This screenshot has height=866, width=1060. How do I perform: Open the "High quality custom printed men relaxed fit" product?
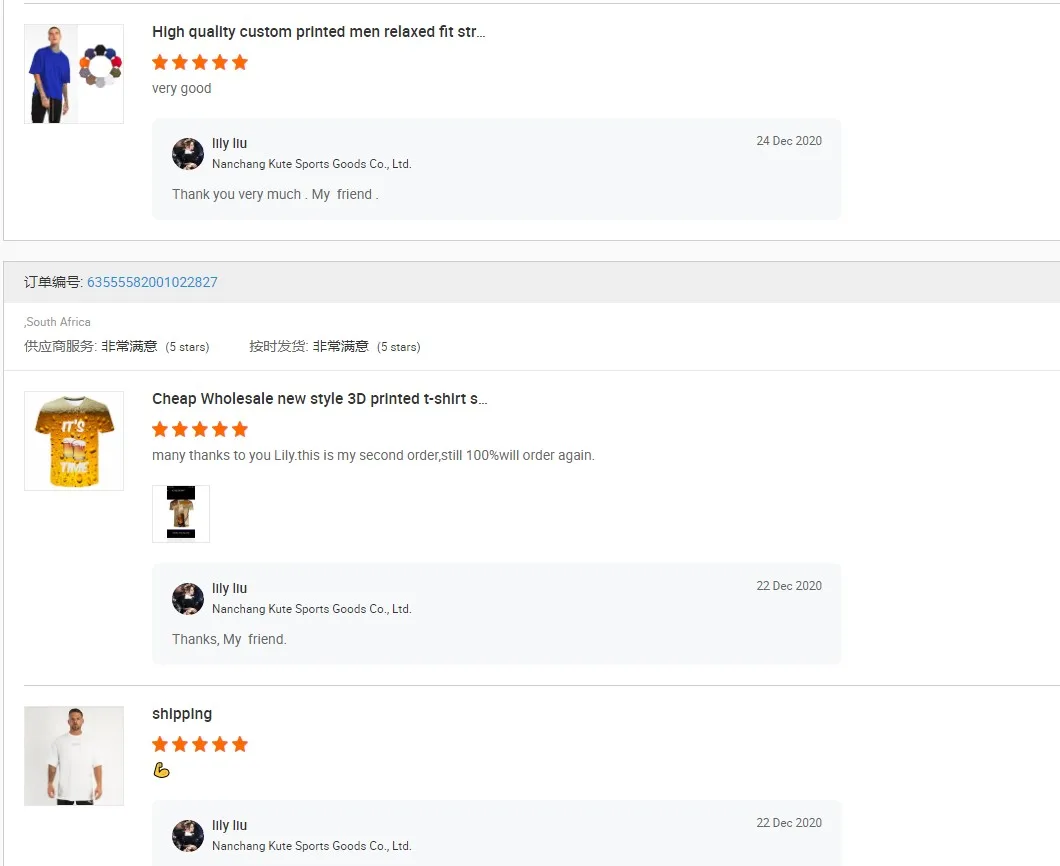318,32
